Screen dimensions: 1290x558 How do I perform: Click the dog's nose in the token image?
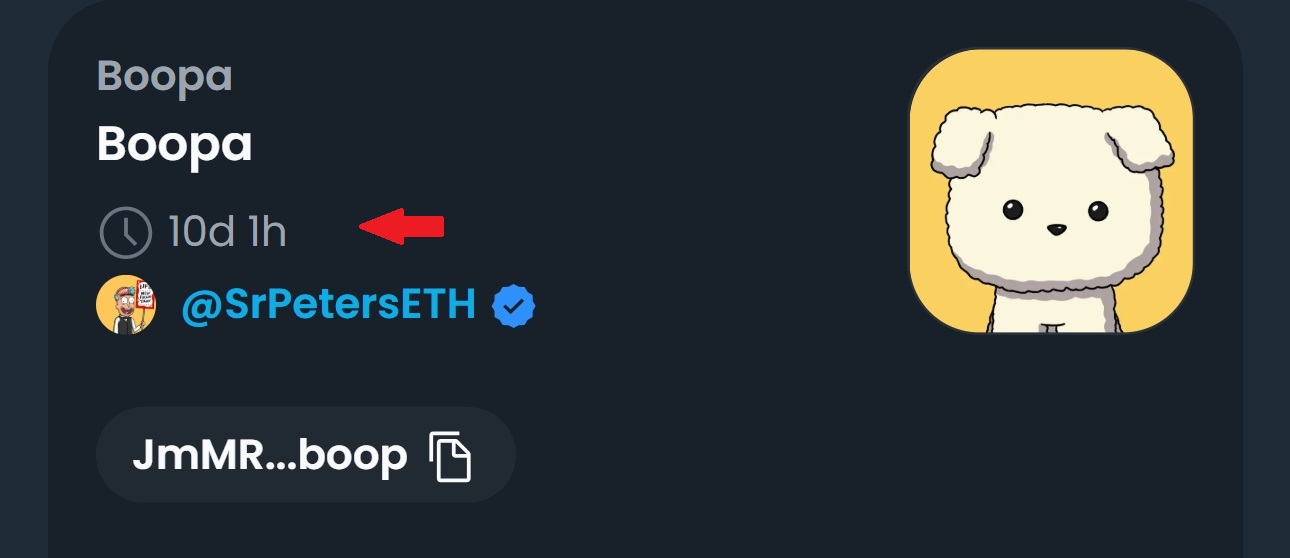tap(1056, 229)
